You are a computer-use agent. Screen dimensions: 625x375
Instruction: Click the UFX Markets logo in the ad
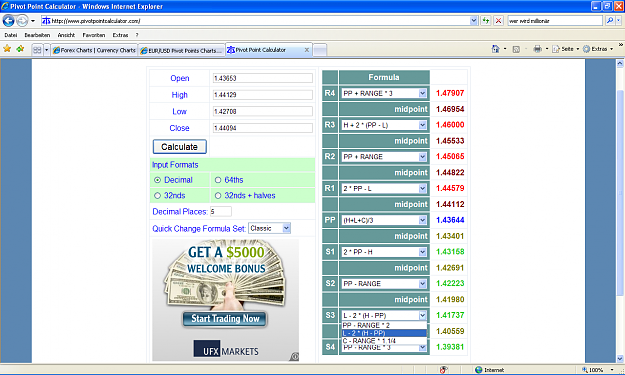(226, 349)
